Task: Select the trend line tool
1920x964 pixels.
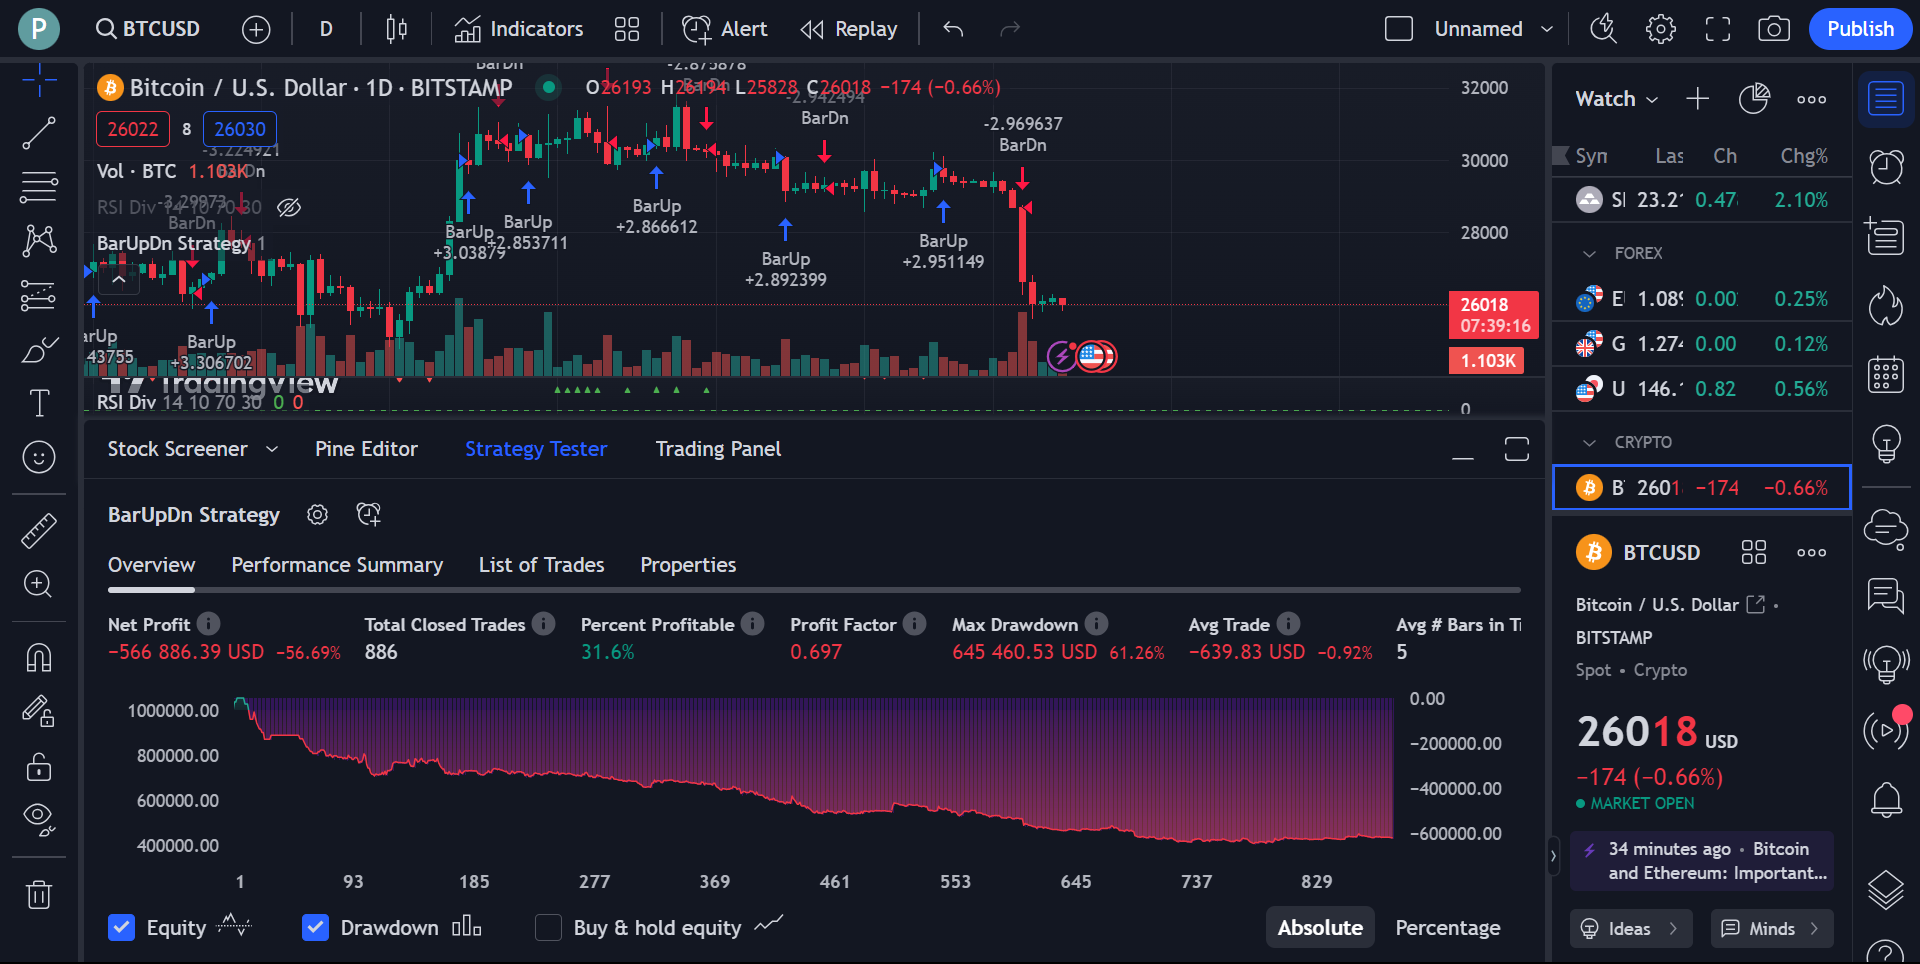Action: tap(39, 133)
